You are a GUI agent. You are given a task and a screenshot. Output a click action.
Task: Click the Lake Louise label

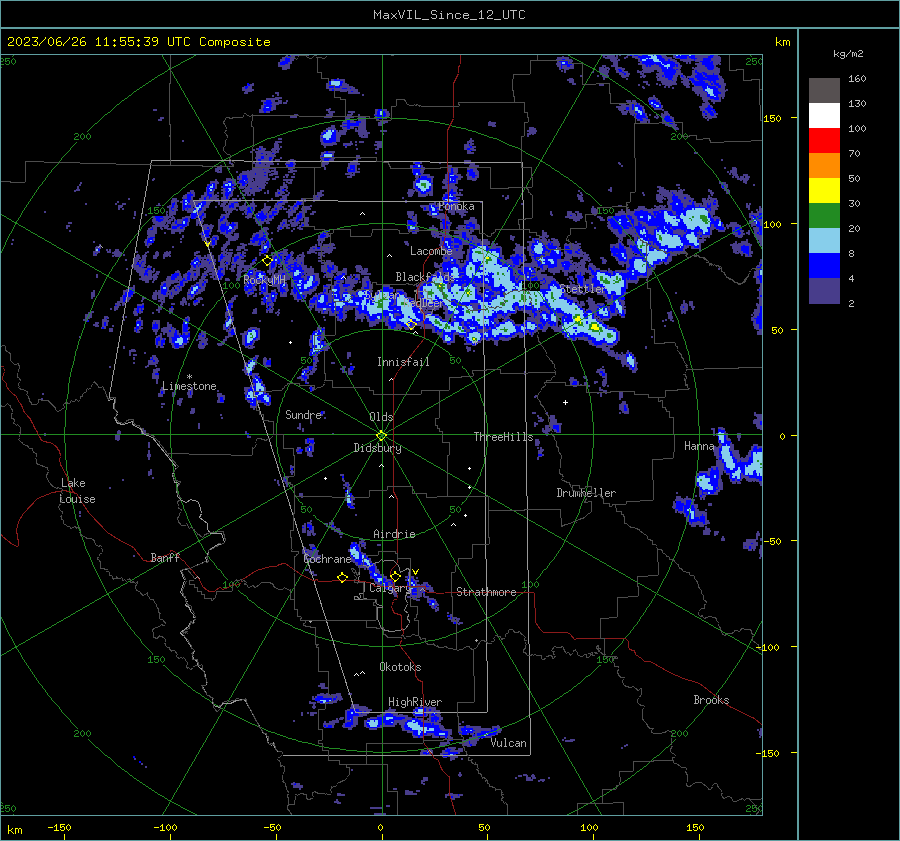tap(77, 491)
